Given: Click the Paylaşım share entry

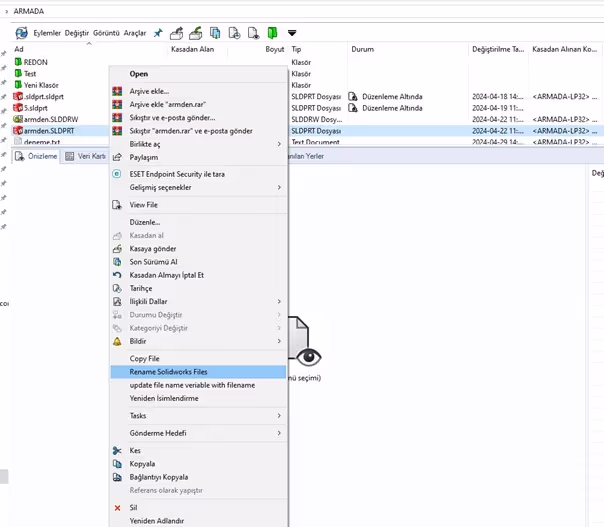Looking at the screenshot, I should (199, 157).
